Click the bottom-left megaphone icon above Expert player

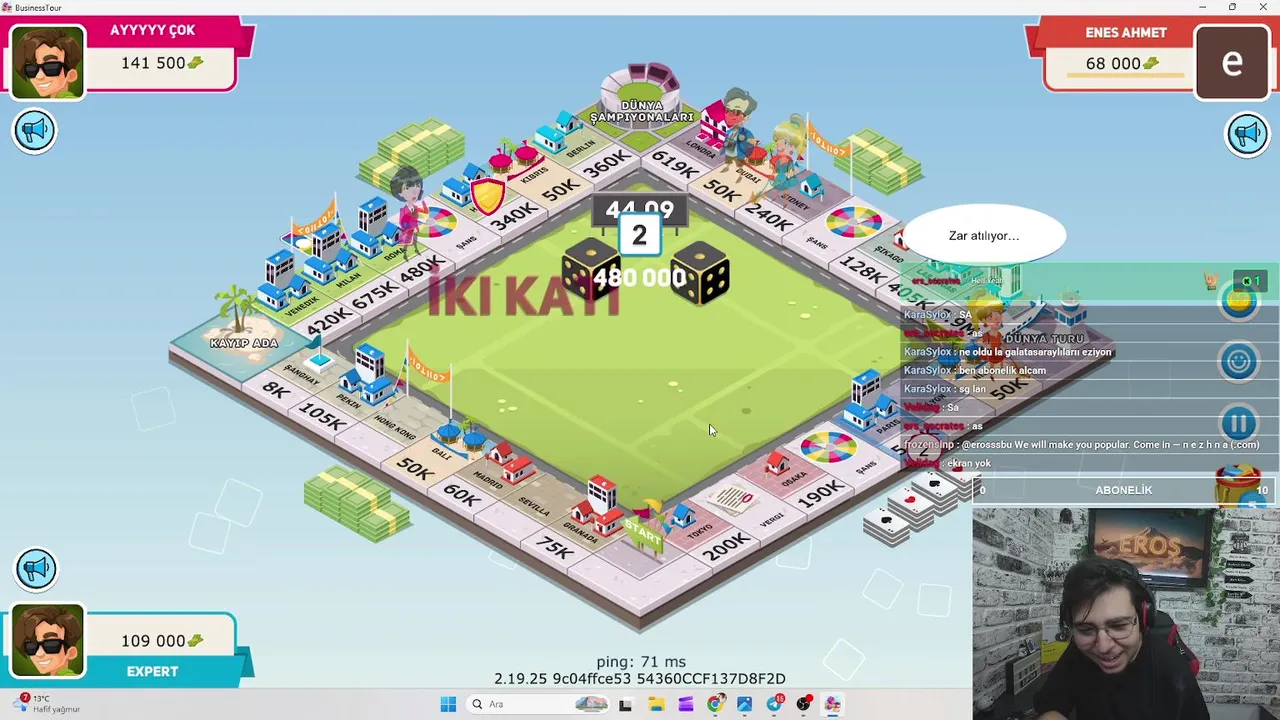[35, 568]
